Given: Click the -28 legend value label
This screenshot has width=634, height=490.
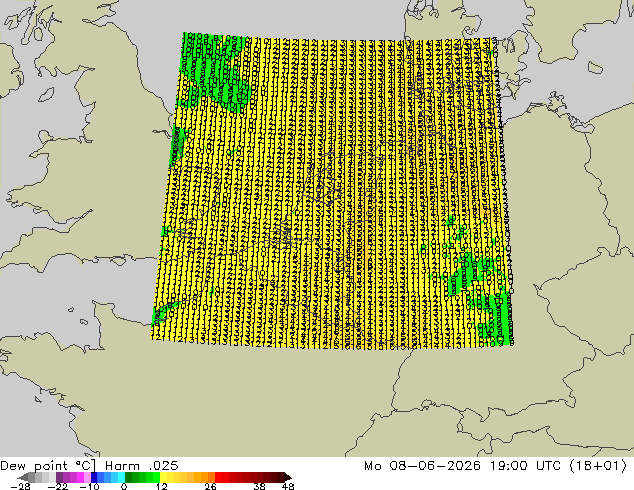Looking at the screenshot, I should pos(20,486).
